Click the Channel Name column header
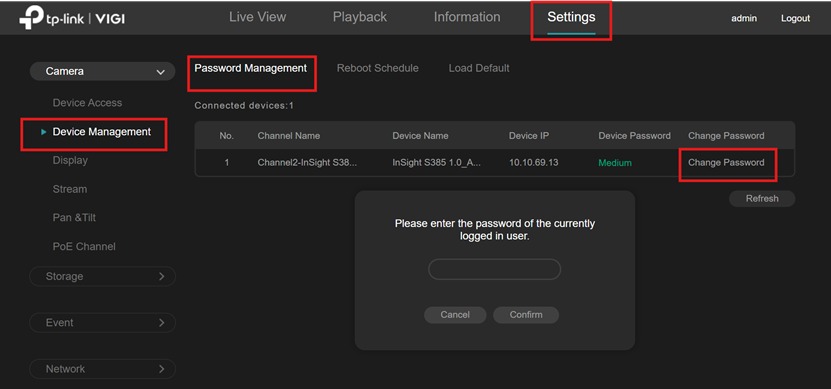 [x=289, y=136]
